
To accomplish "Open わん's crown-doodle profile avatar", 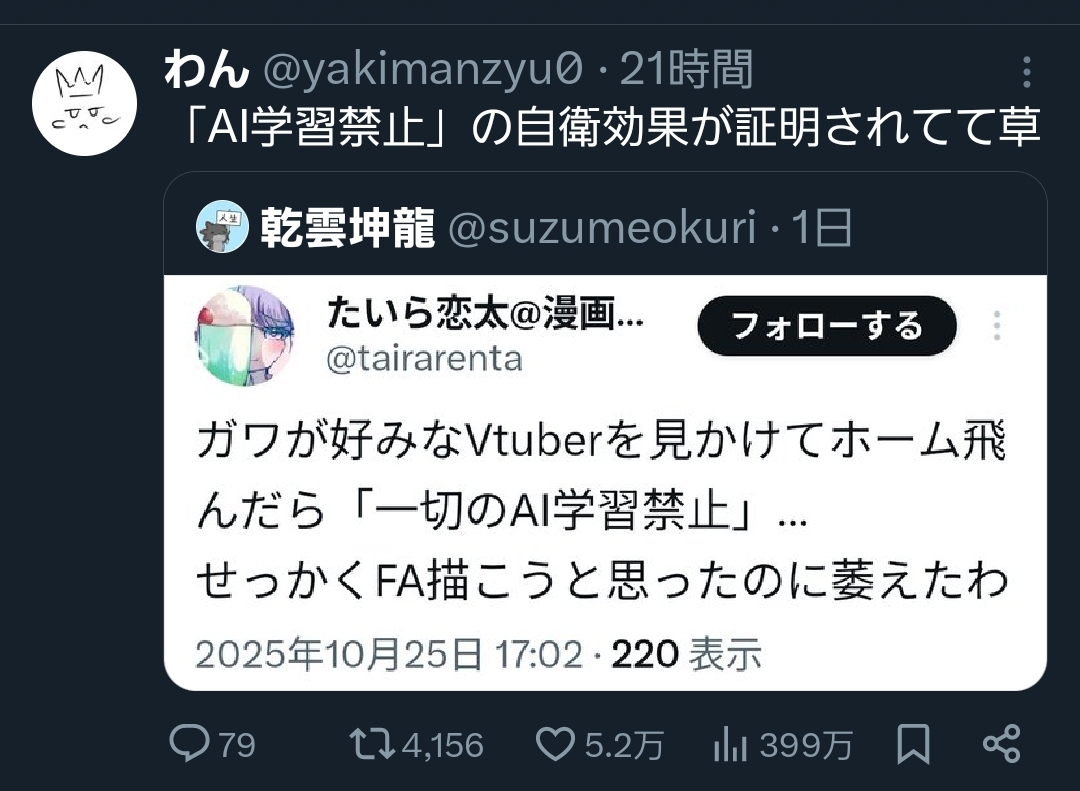I will click(84, 103).
